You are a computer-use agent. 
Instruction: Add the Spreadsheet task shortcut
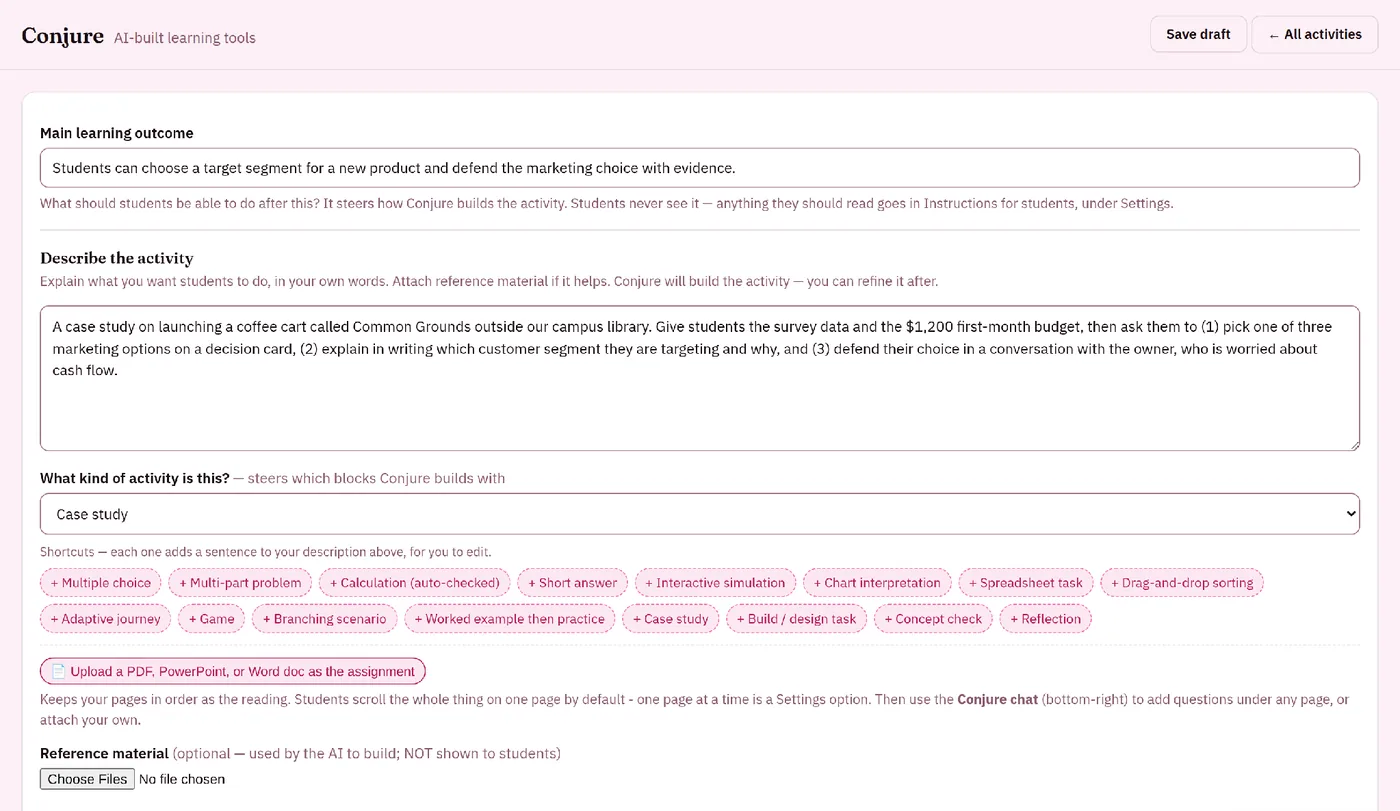[1026, 583]
